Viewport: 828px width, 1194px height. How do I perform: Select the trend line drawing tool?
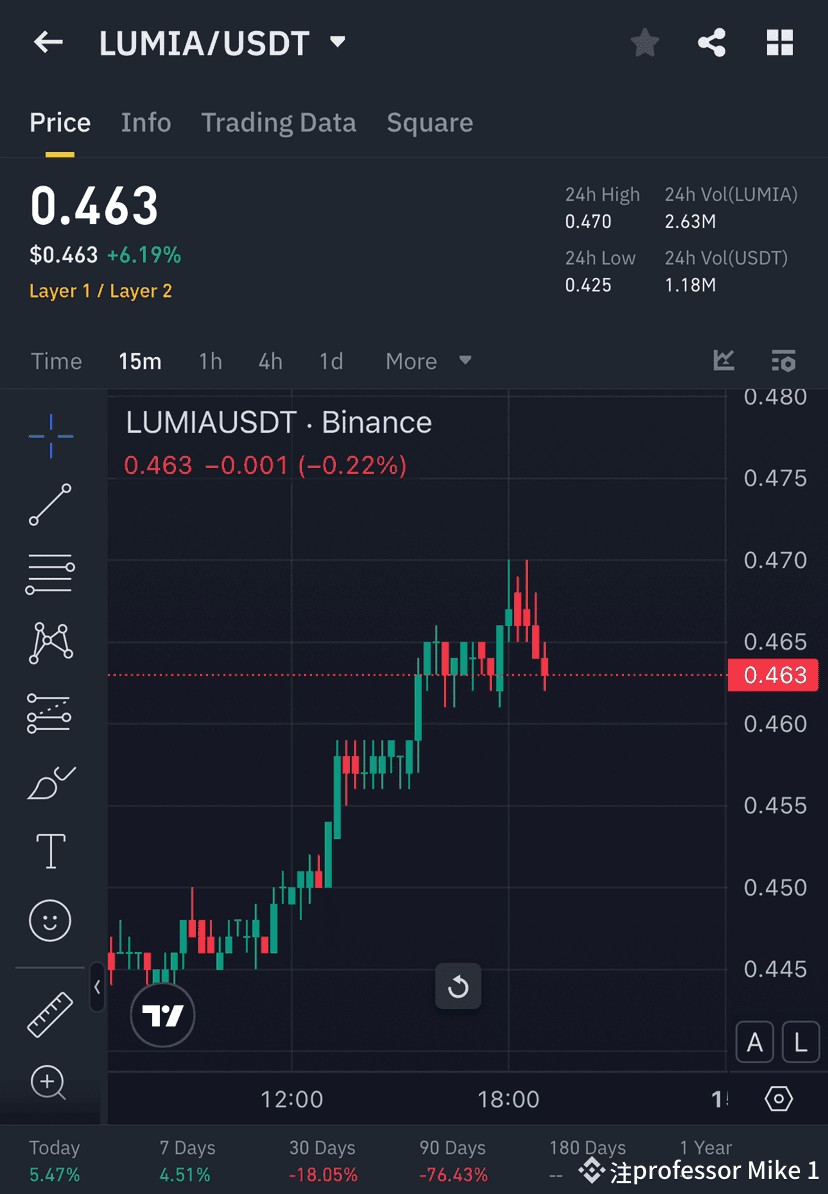tap(50, 505)
